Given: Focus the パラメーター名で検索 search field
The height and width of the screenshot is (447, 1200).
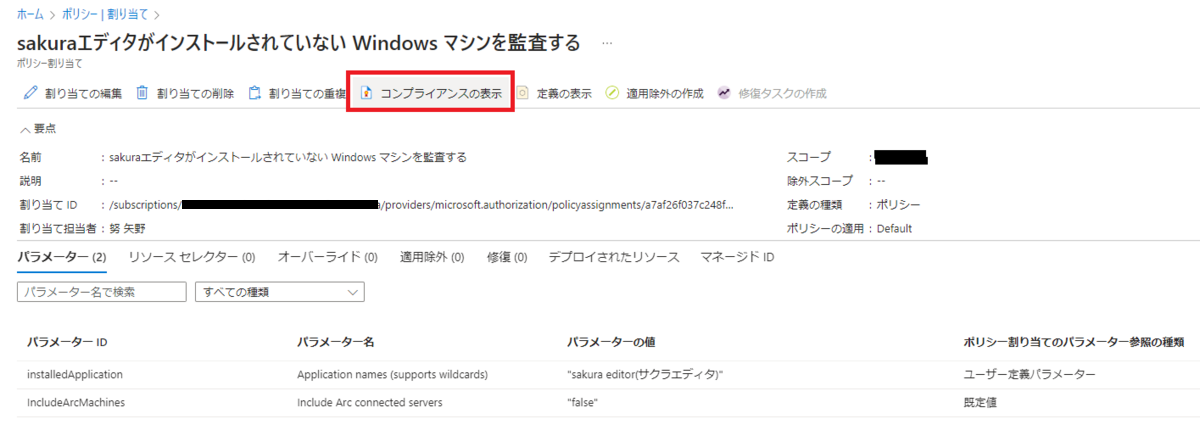Looking at the screenshot, I should (102, 292).
